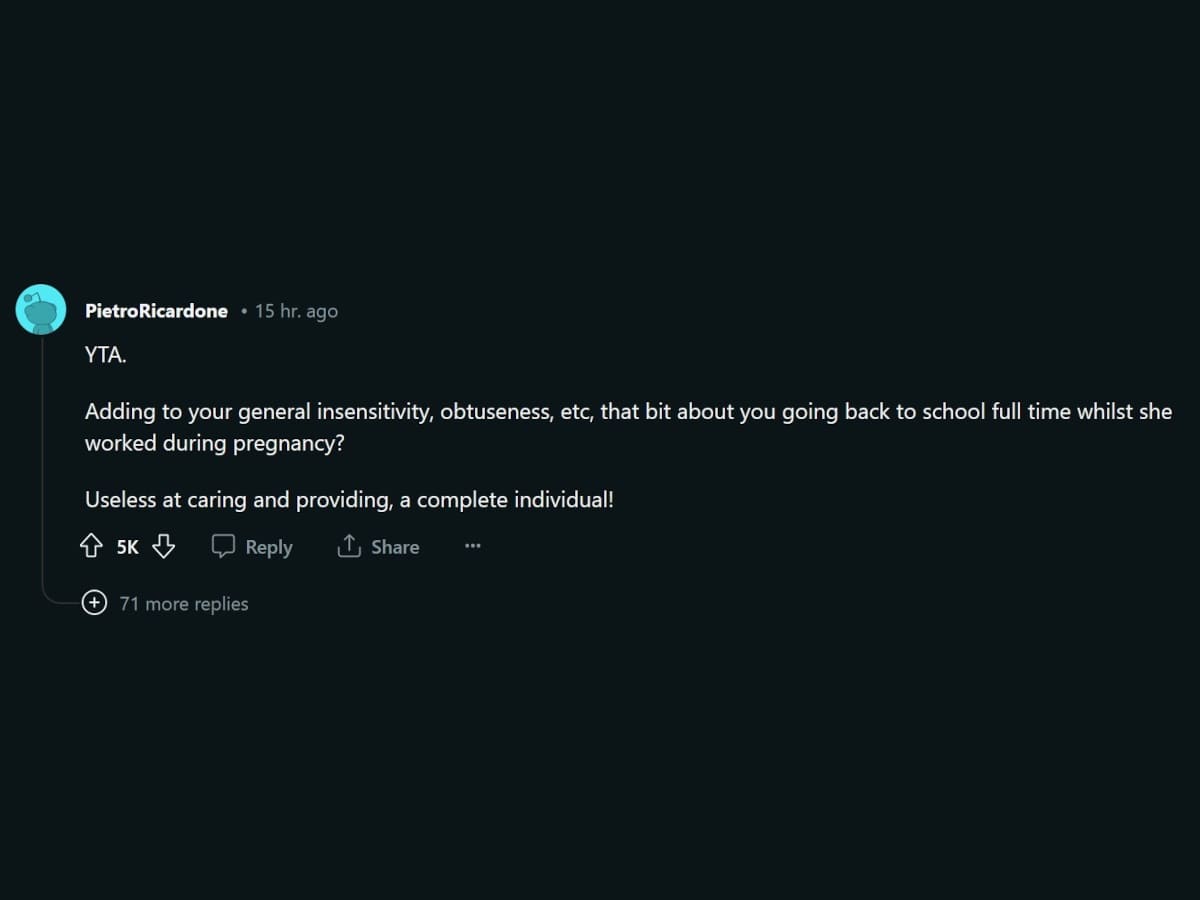This screenshot has width=1200, height=900.
Task: Click the speech bubble Reply icon
Action: point(223,546)
